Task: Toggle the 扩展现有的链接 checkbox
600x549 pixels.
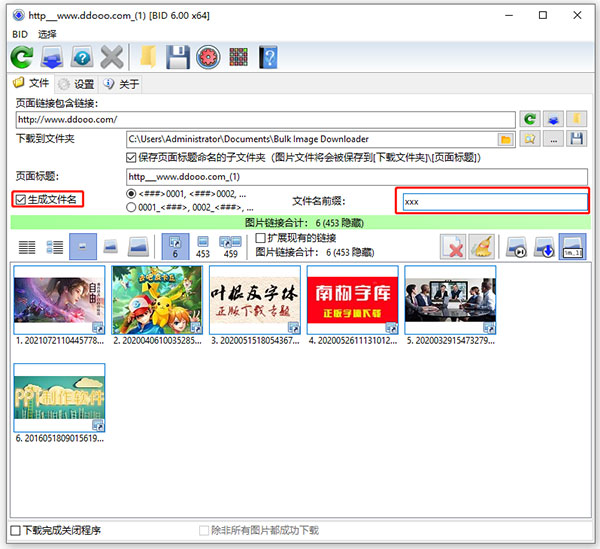Action: coord(260,238)
